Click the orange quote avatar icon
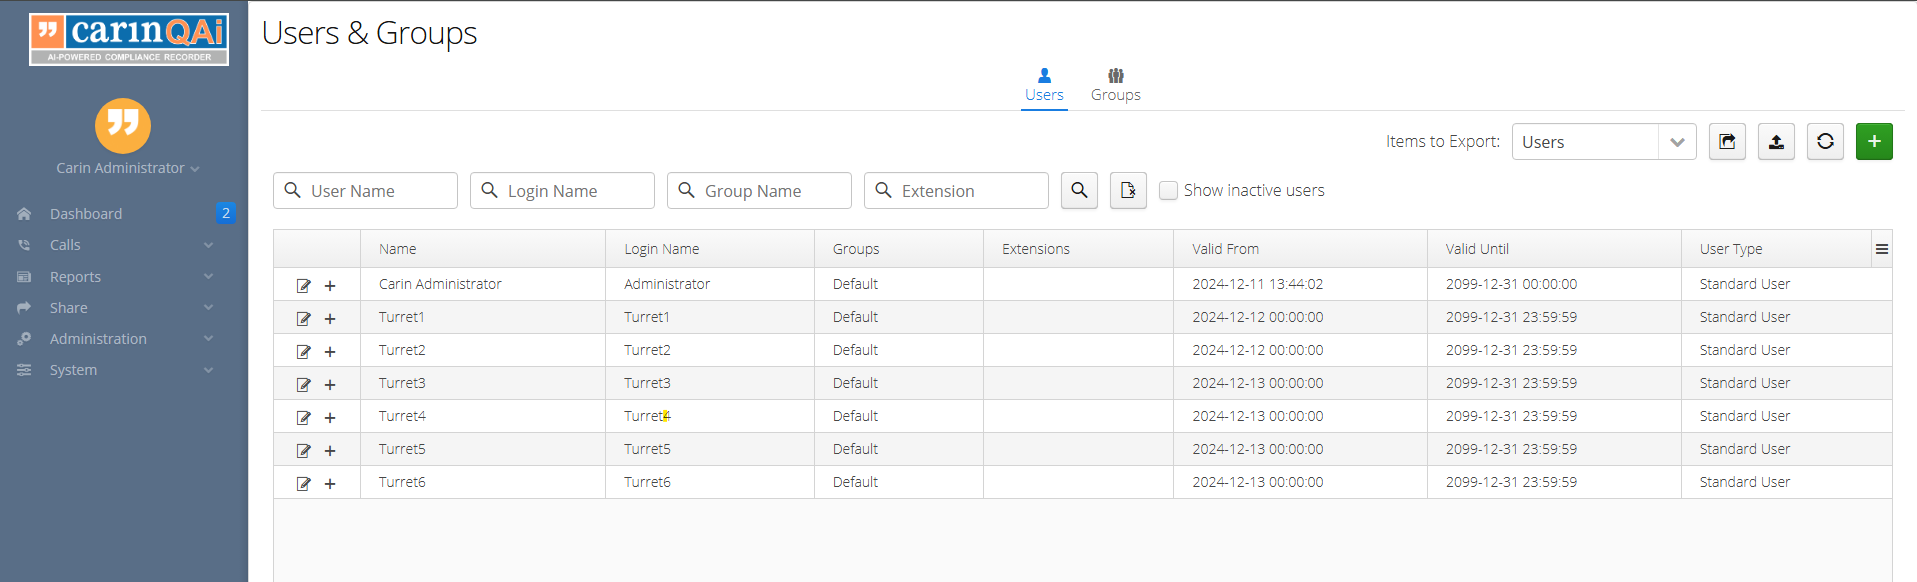 [123, 125]
